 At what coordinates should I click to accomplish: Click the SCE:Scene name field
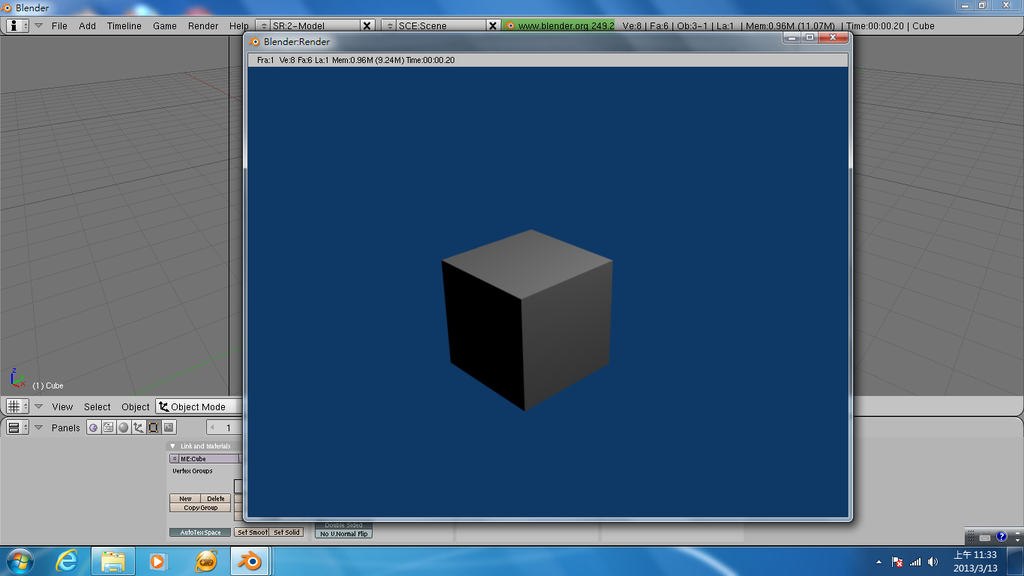pyautogui.click(x=441, y=26)
